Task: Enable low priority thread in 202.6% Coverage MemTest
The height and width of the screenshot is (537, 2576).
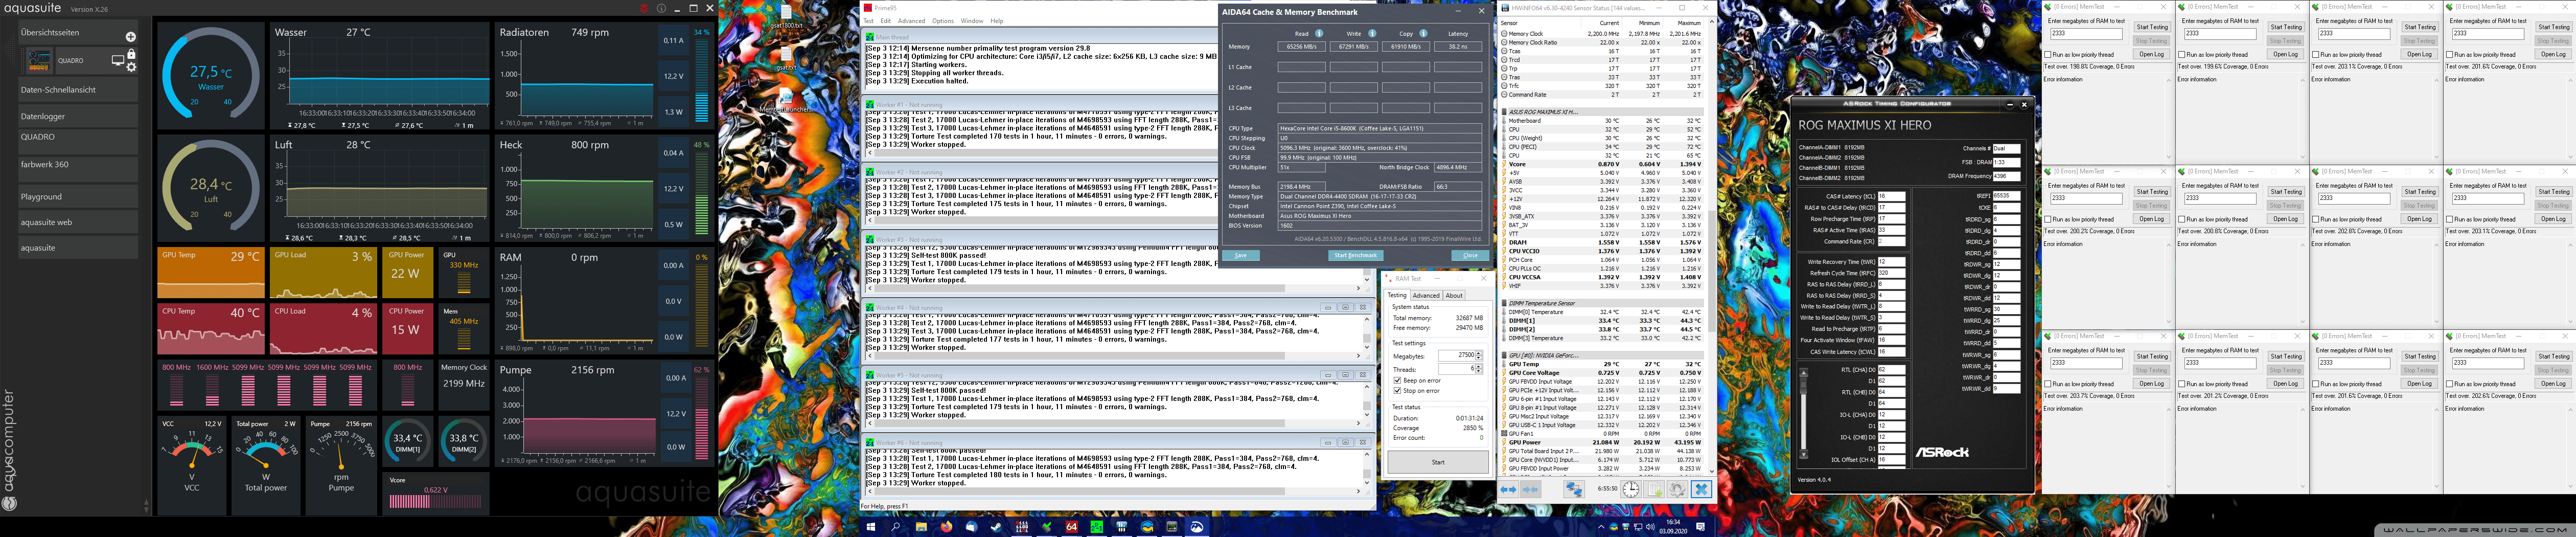Action: coord(2451,384)
